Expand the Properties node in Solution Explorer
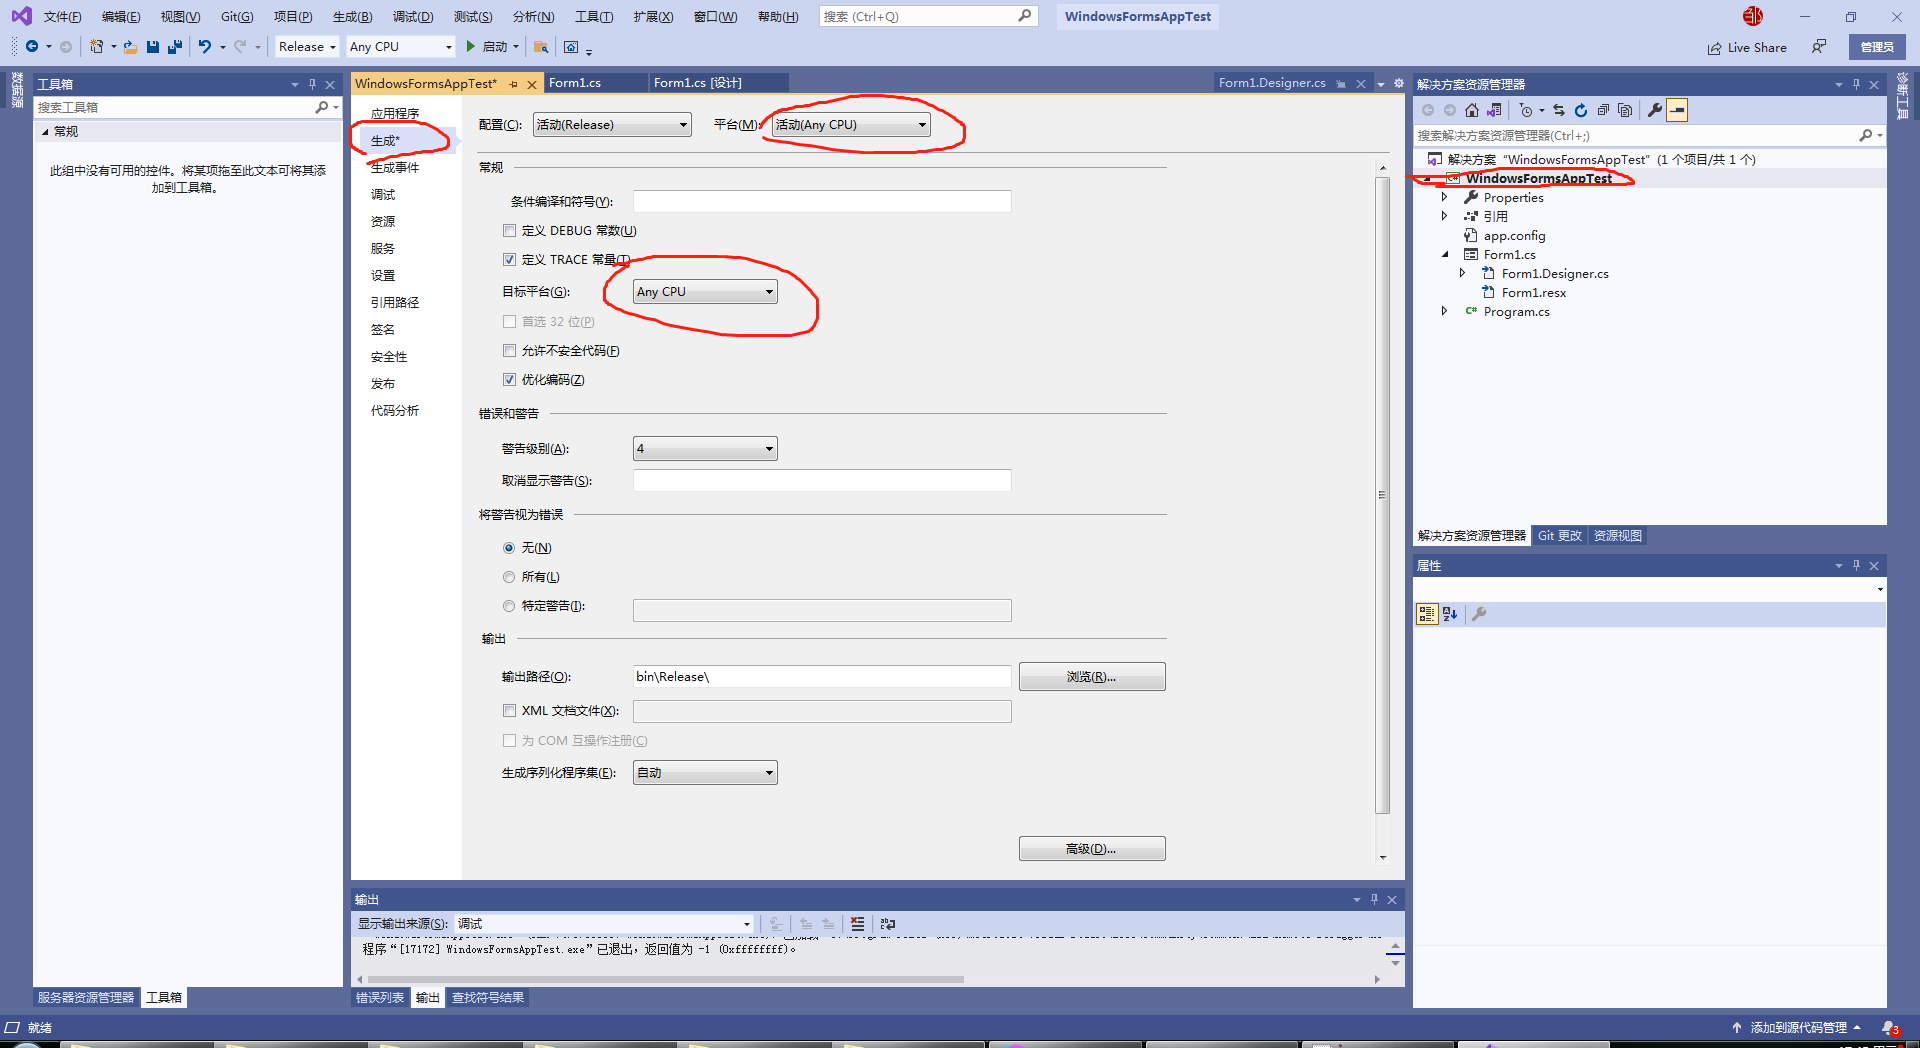 (x=1444, y=198)
